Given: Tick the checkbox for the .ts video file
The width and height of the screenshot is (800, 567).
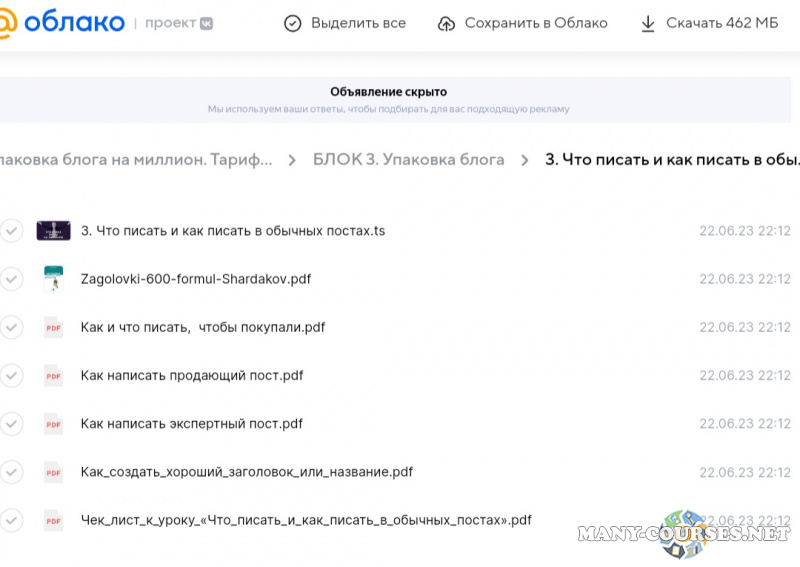Looking at the screenshot, I should point(11,230).
